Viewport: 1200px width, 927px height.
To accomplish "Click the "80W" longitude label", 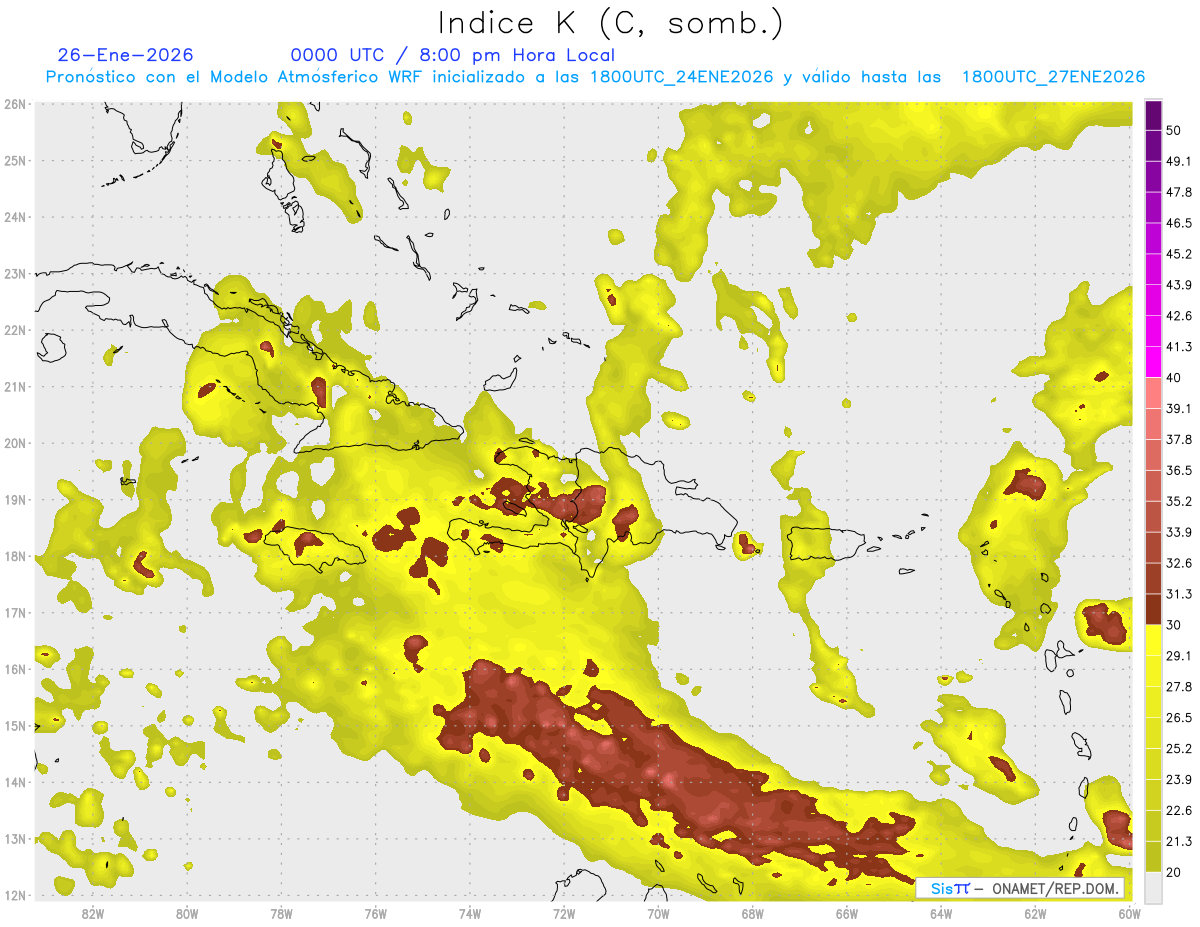I will (x=187, y=913).
